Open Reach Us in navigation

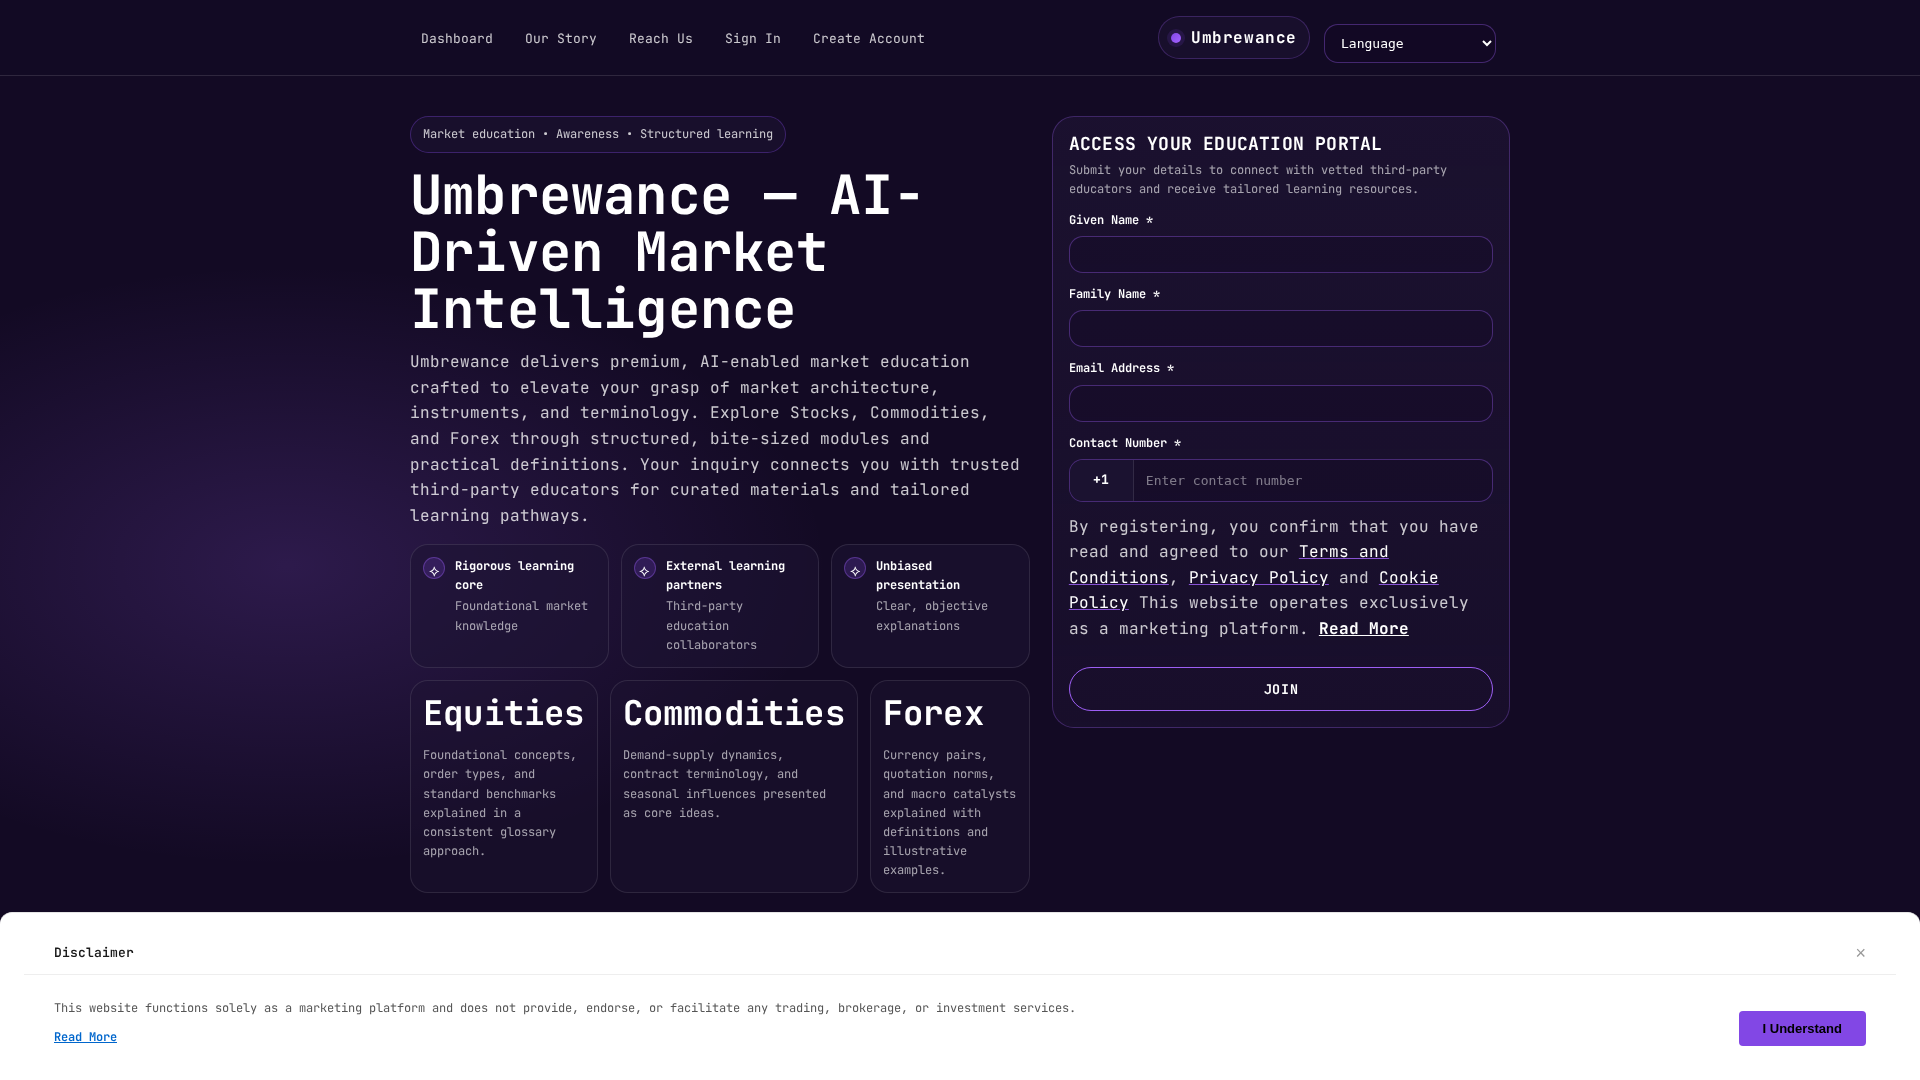point(660,39)
